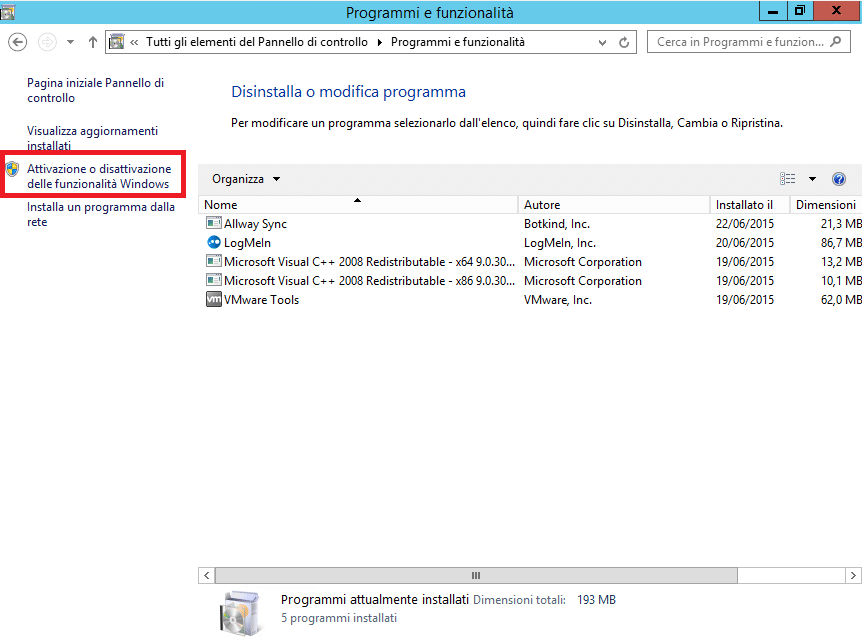Click the installed programs CD box icon

tap(240, 612)
